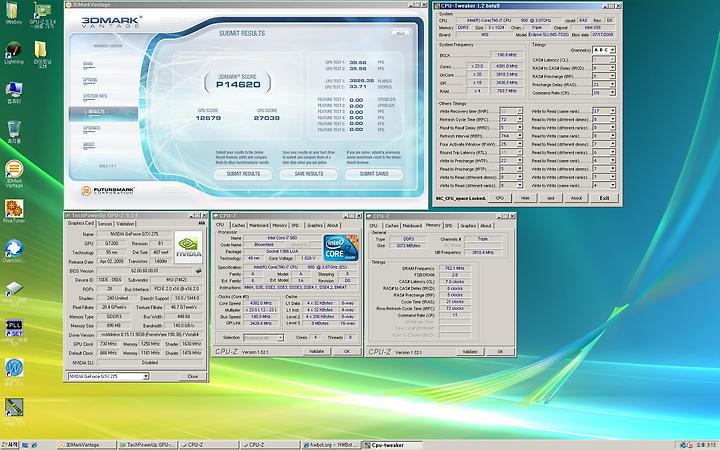Click the SUBMIT SAVED button

(374, 174)
